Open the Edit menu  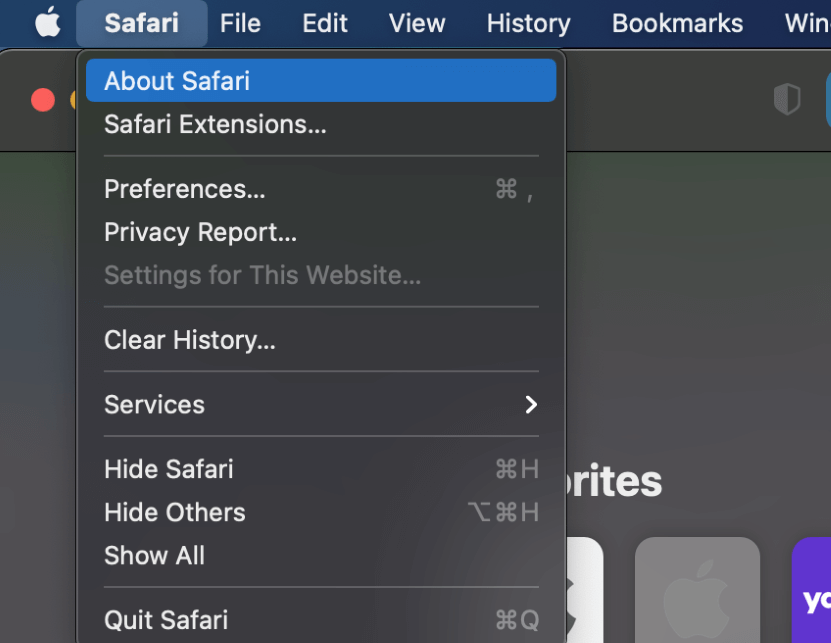(325, 22)
